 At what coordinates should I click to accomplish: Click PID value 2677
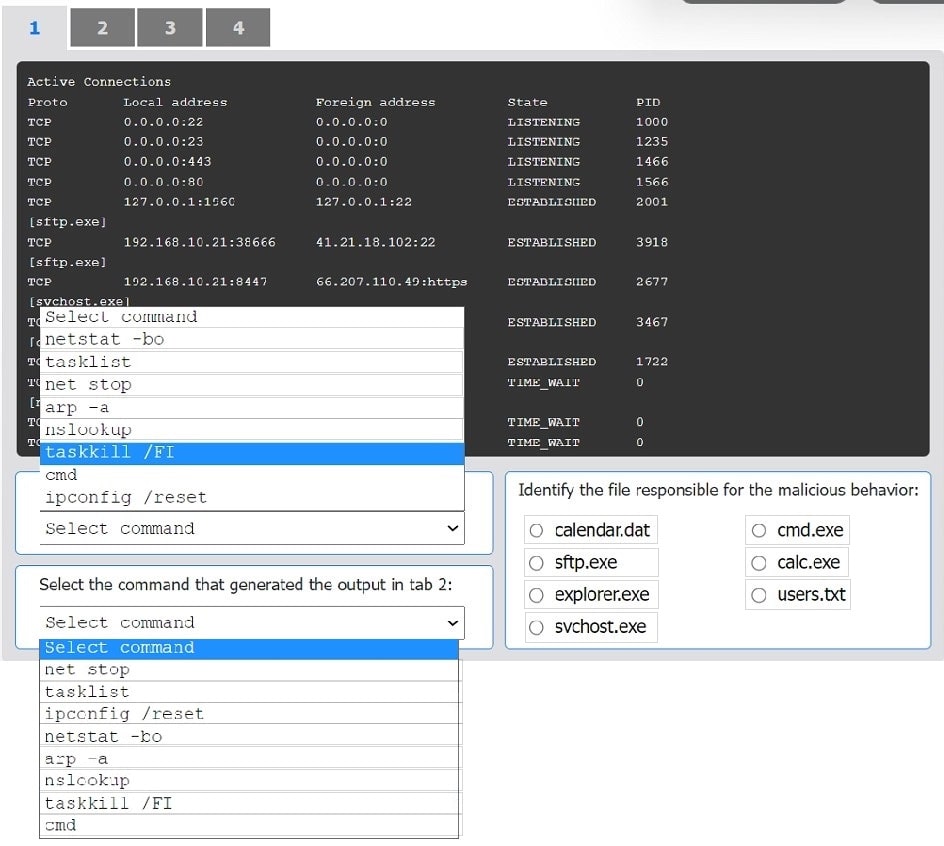click(652, 282)
